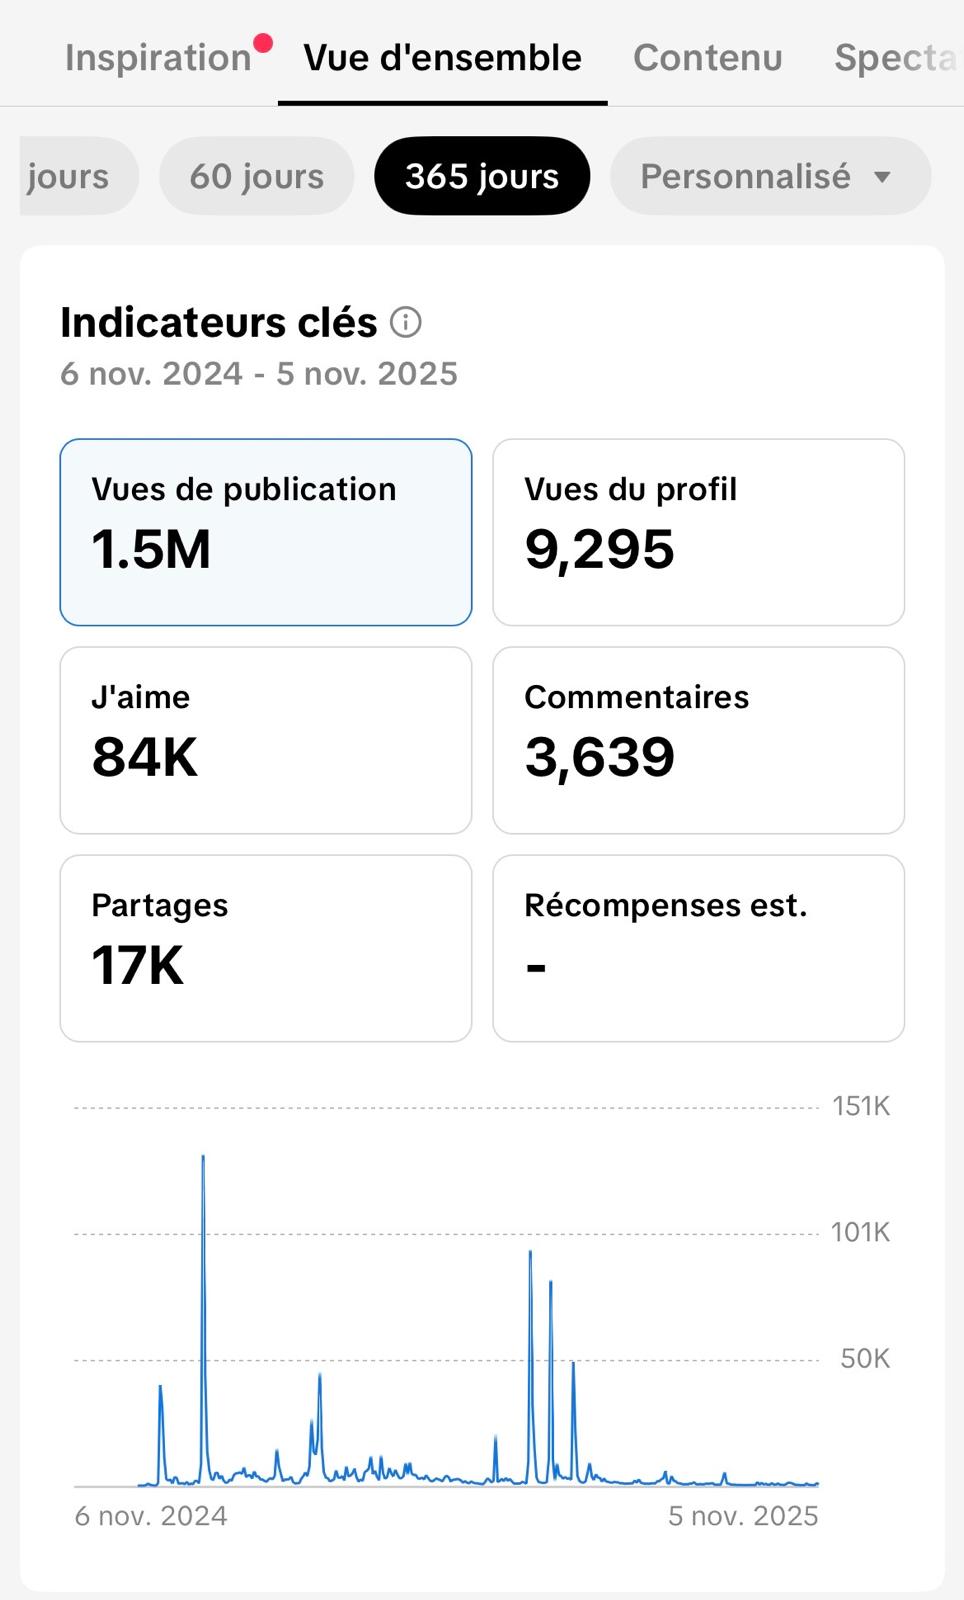Select the Récompenses est. metric card
The width and height of the screenshot is (964, 1600).
pyautogui.click(x=698, y=948)
